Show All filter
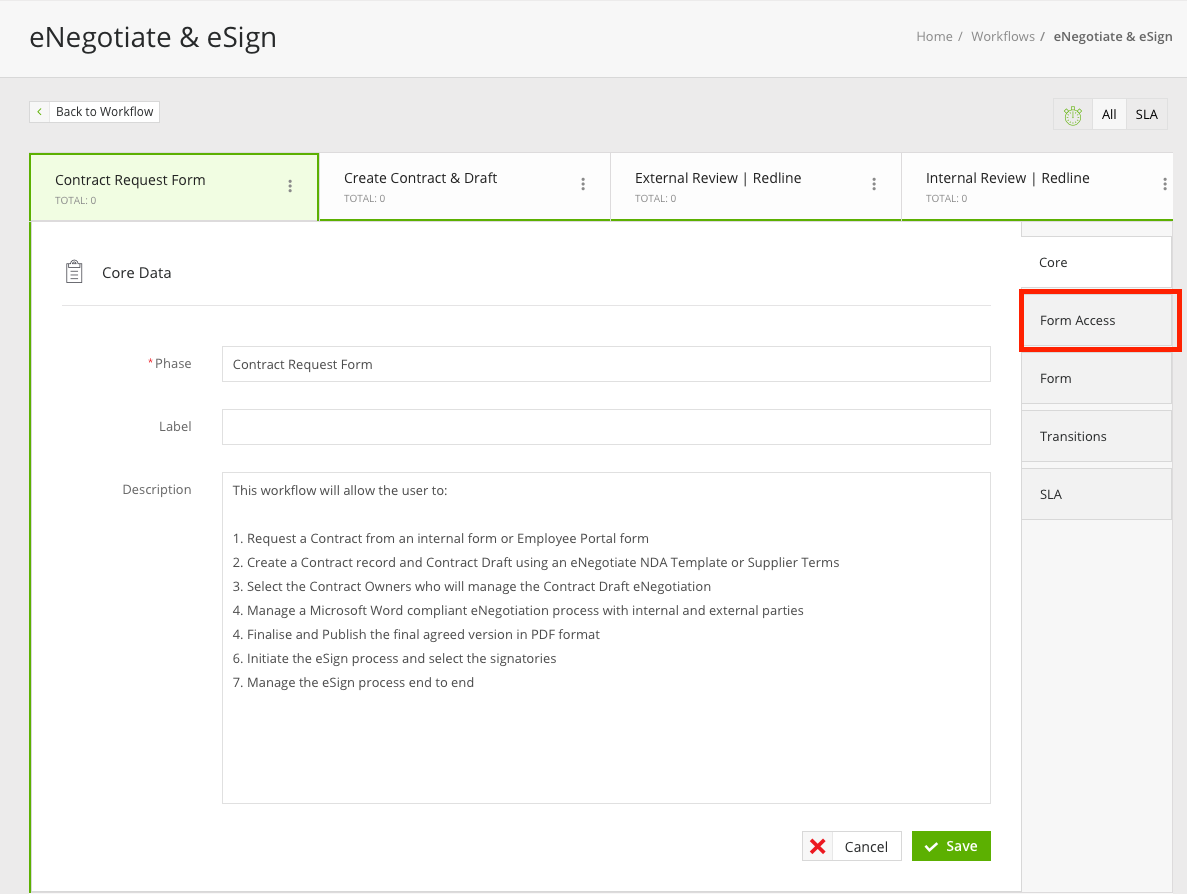 pos(1109,115)
